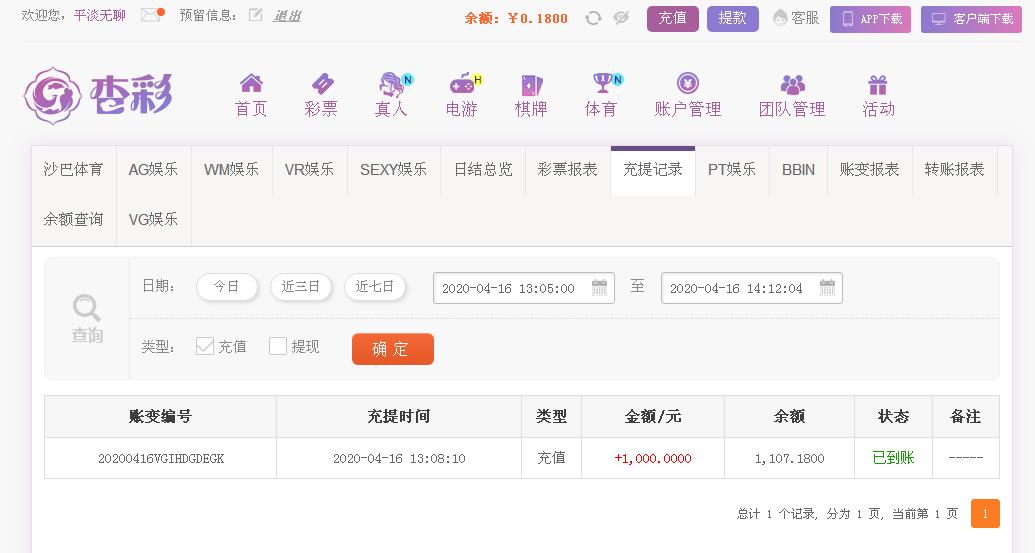This screenshot has height=553, width=1035.
Task: Open the end date calendar picker
Action: pos(827,287)
